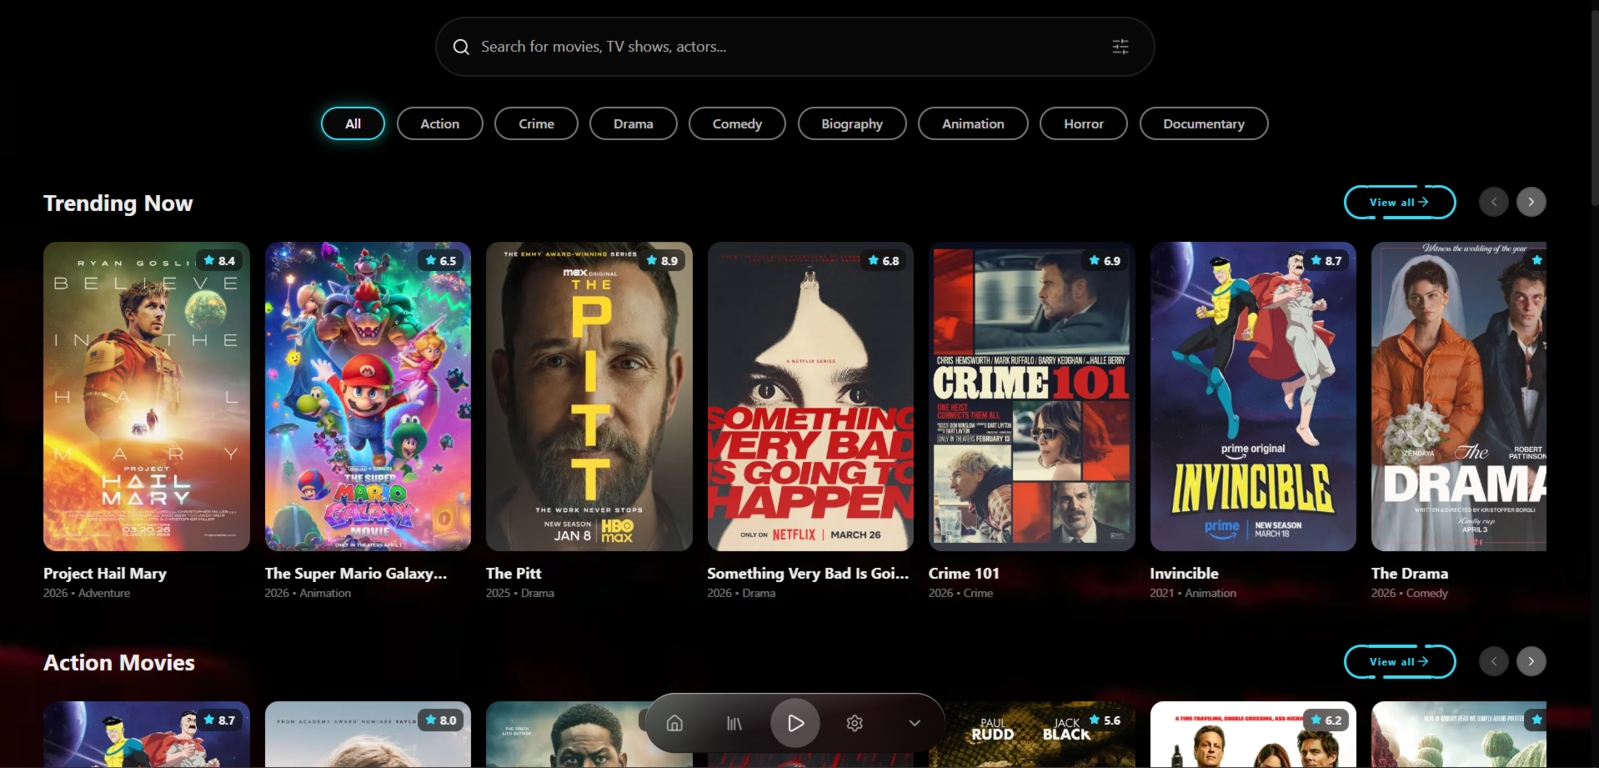Image resolution: width=1599 pixels, height=768 pixels.
Task: Click the Trending Now heading
Action: click(x=118, y=203)
